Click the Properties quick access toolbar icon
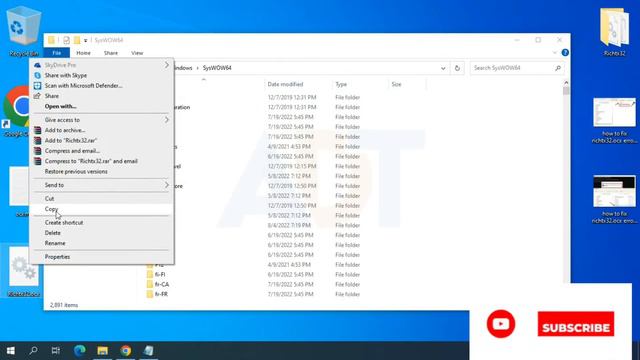640x360 pixels. tap(66, 40)
